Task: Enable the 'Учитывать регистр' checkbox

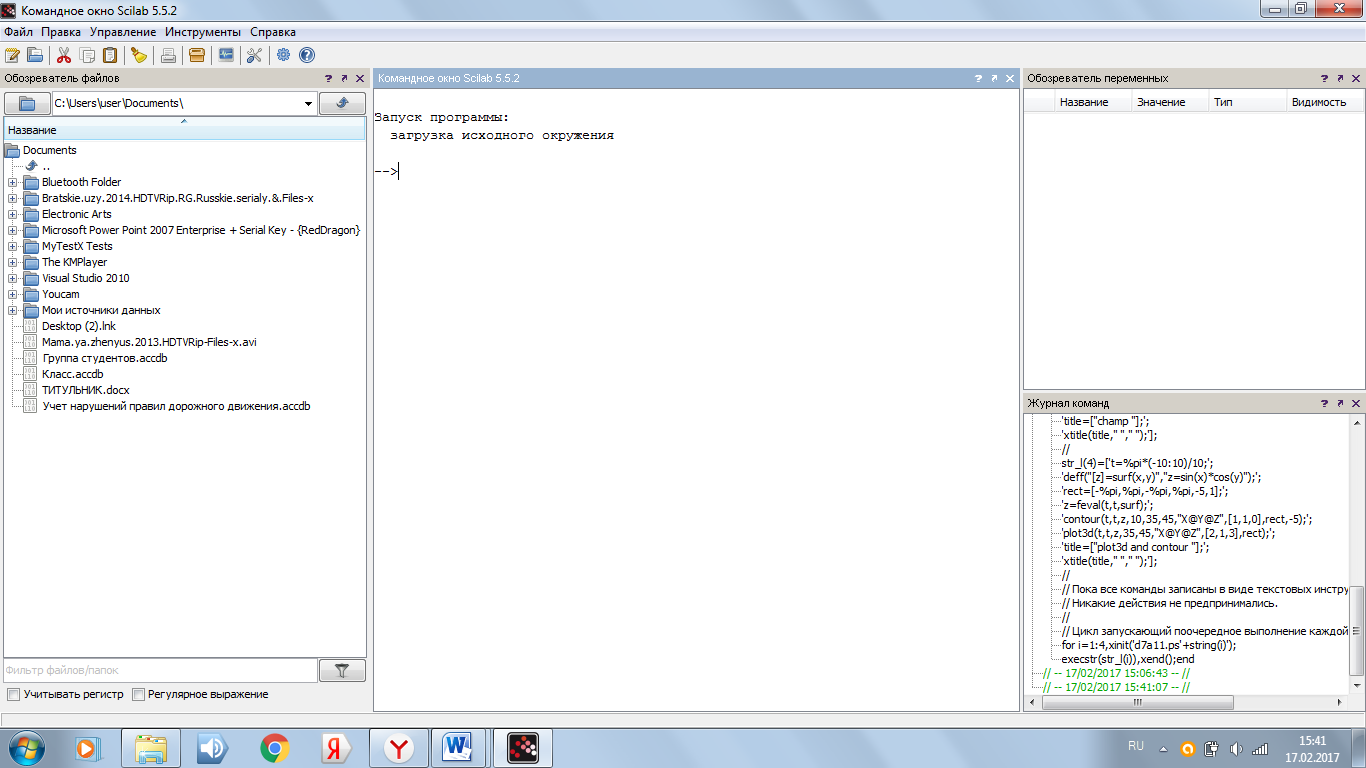Action: click(x=14, y=694)
